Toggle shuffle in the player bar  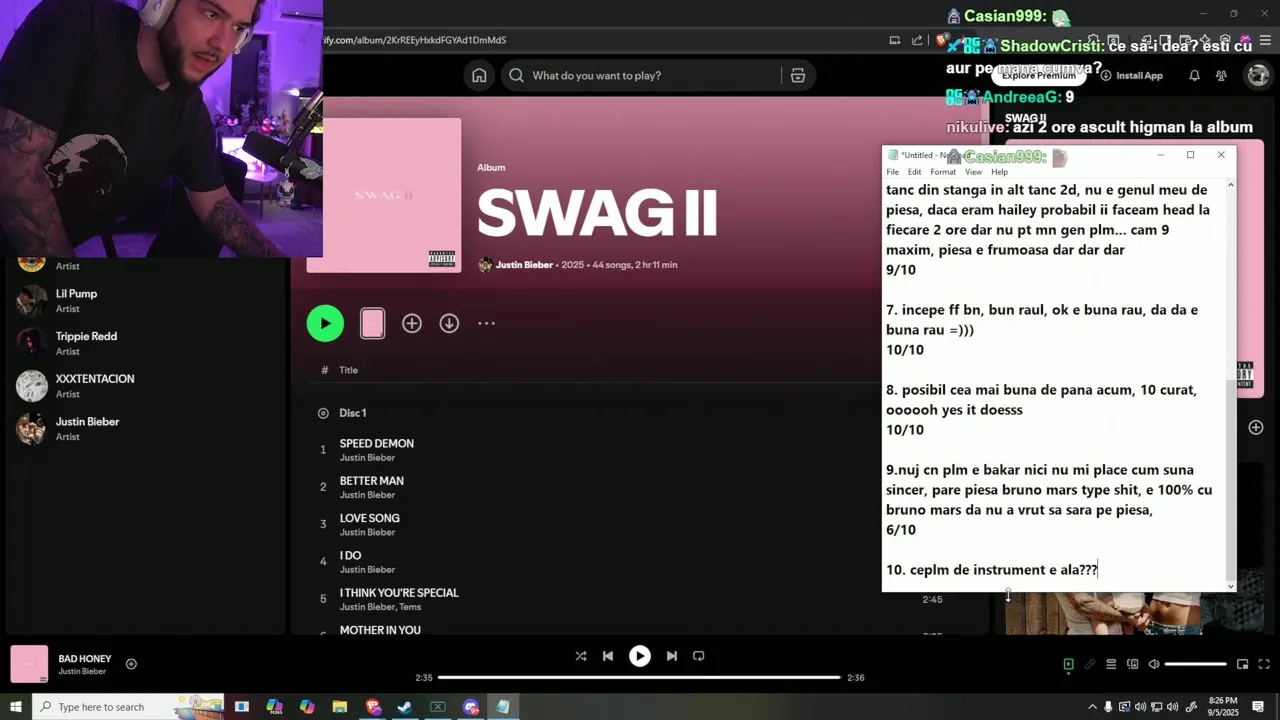pyautogui.click(x=581, y=656)
